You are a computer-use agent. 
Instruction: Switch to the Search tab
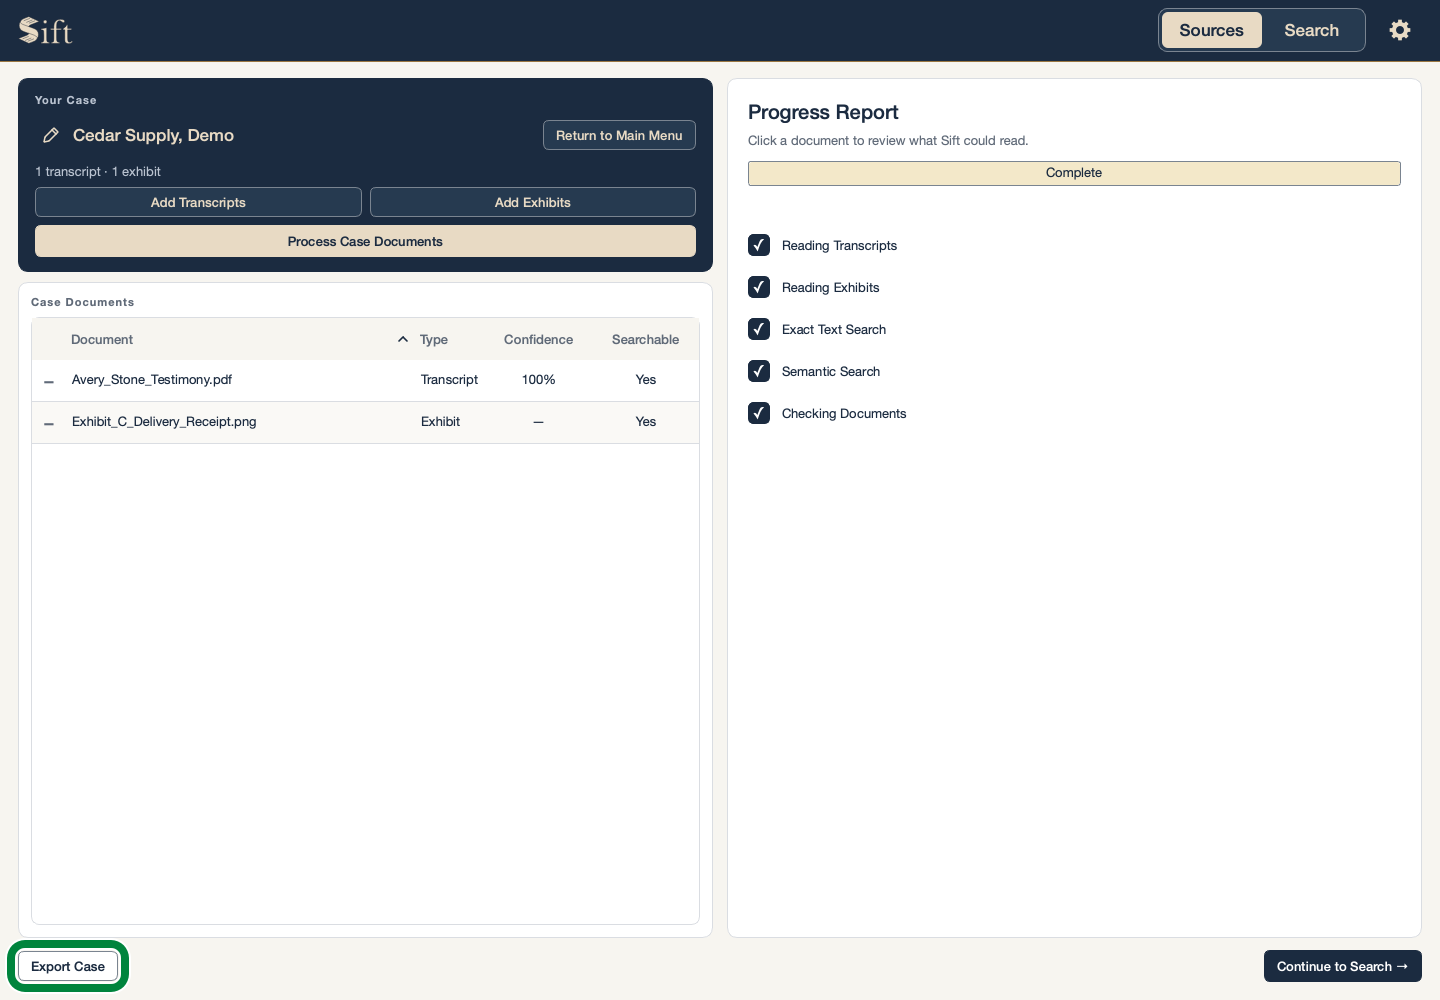[1311, 30]
